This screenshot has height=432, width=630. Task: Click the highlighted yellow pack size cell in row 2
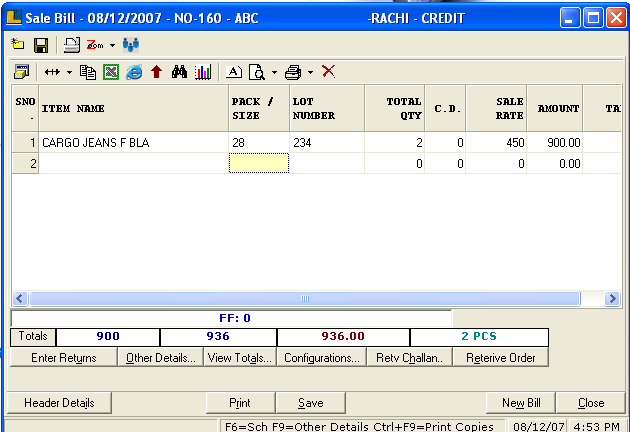click(259, 163)
